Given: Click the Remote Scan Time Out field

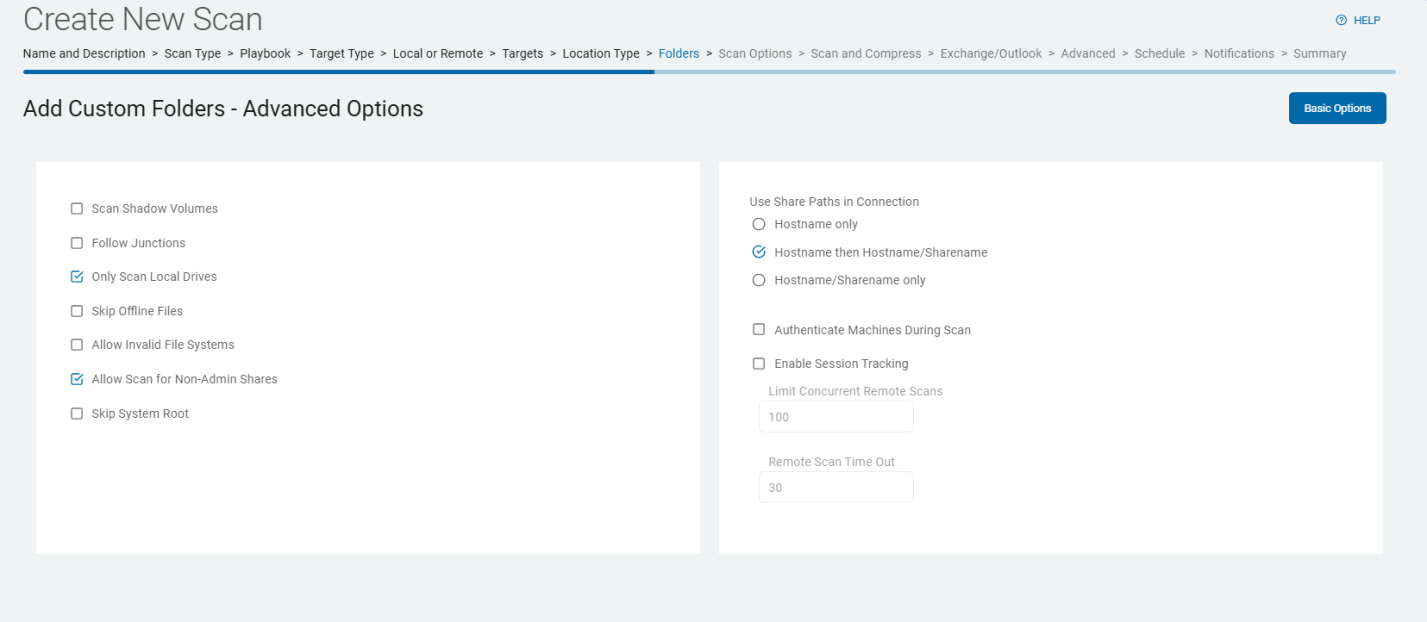Looking at the screenshot, I should point(836,488).
